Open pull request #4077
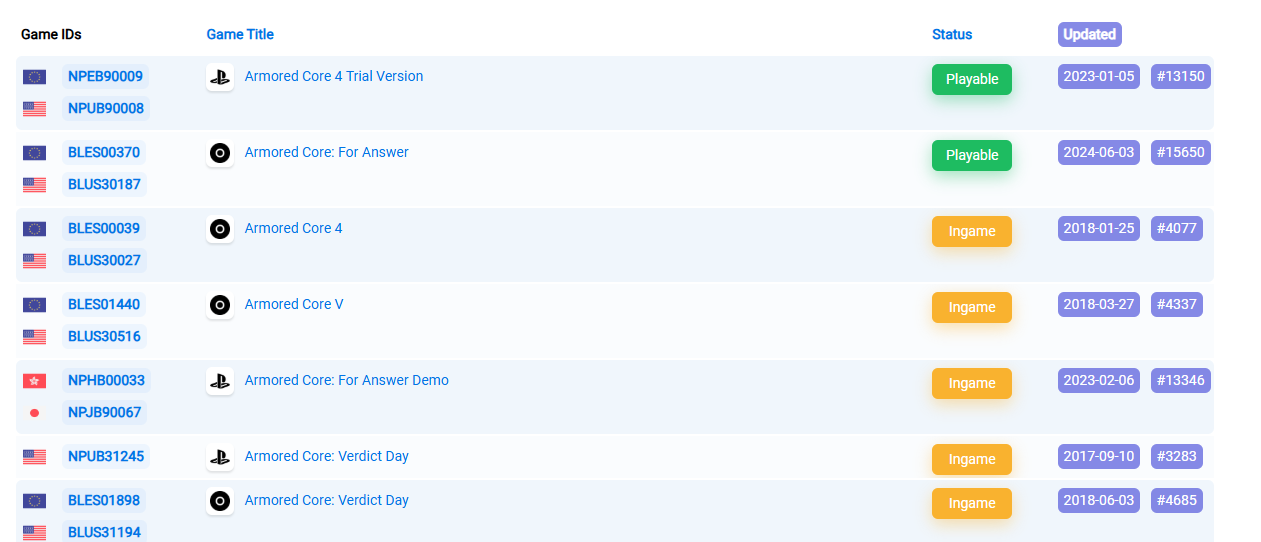This screenshot has width=1261, height=542. (x=1177, y=228)
